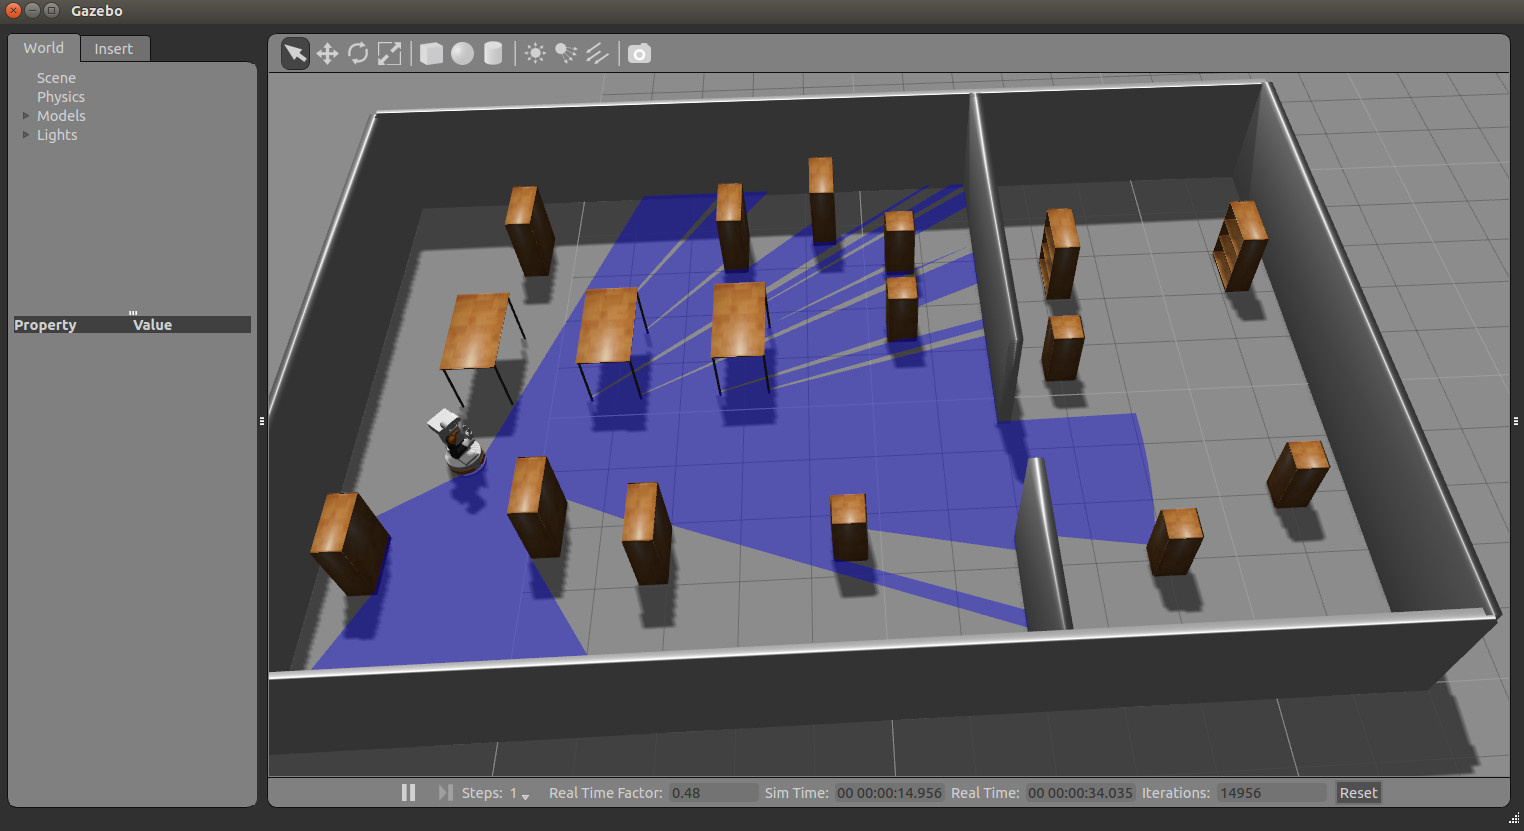Insert a sphere shape
The width and height of the screenshot is (1524, 831).
point(462,53)
